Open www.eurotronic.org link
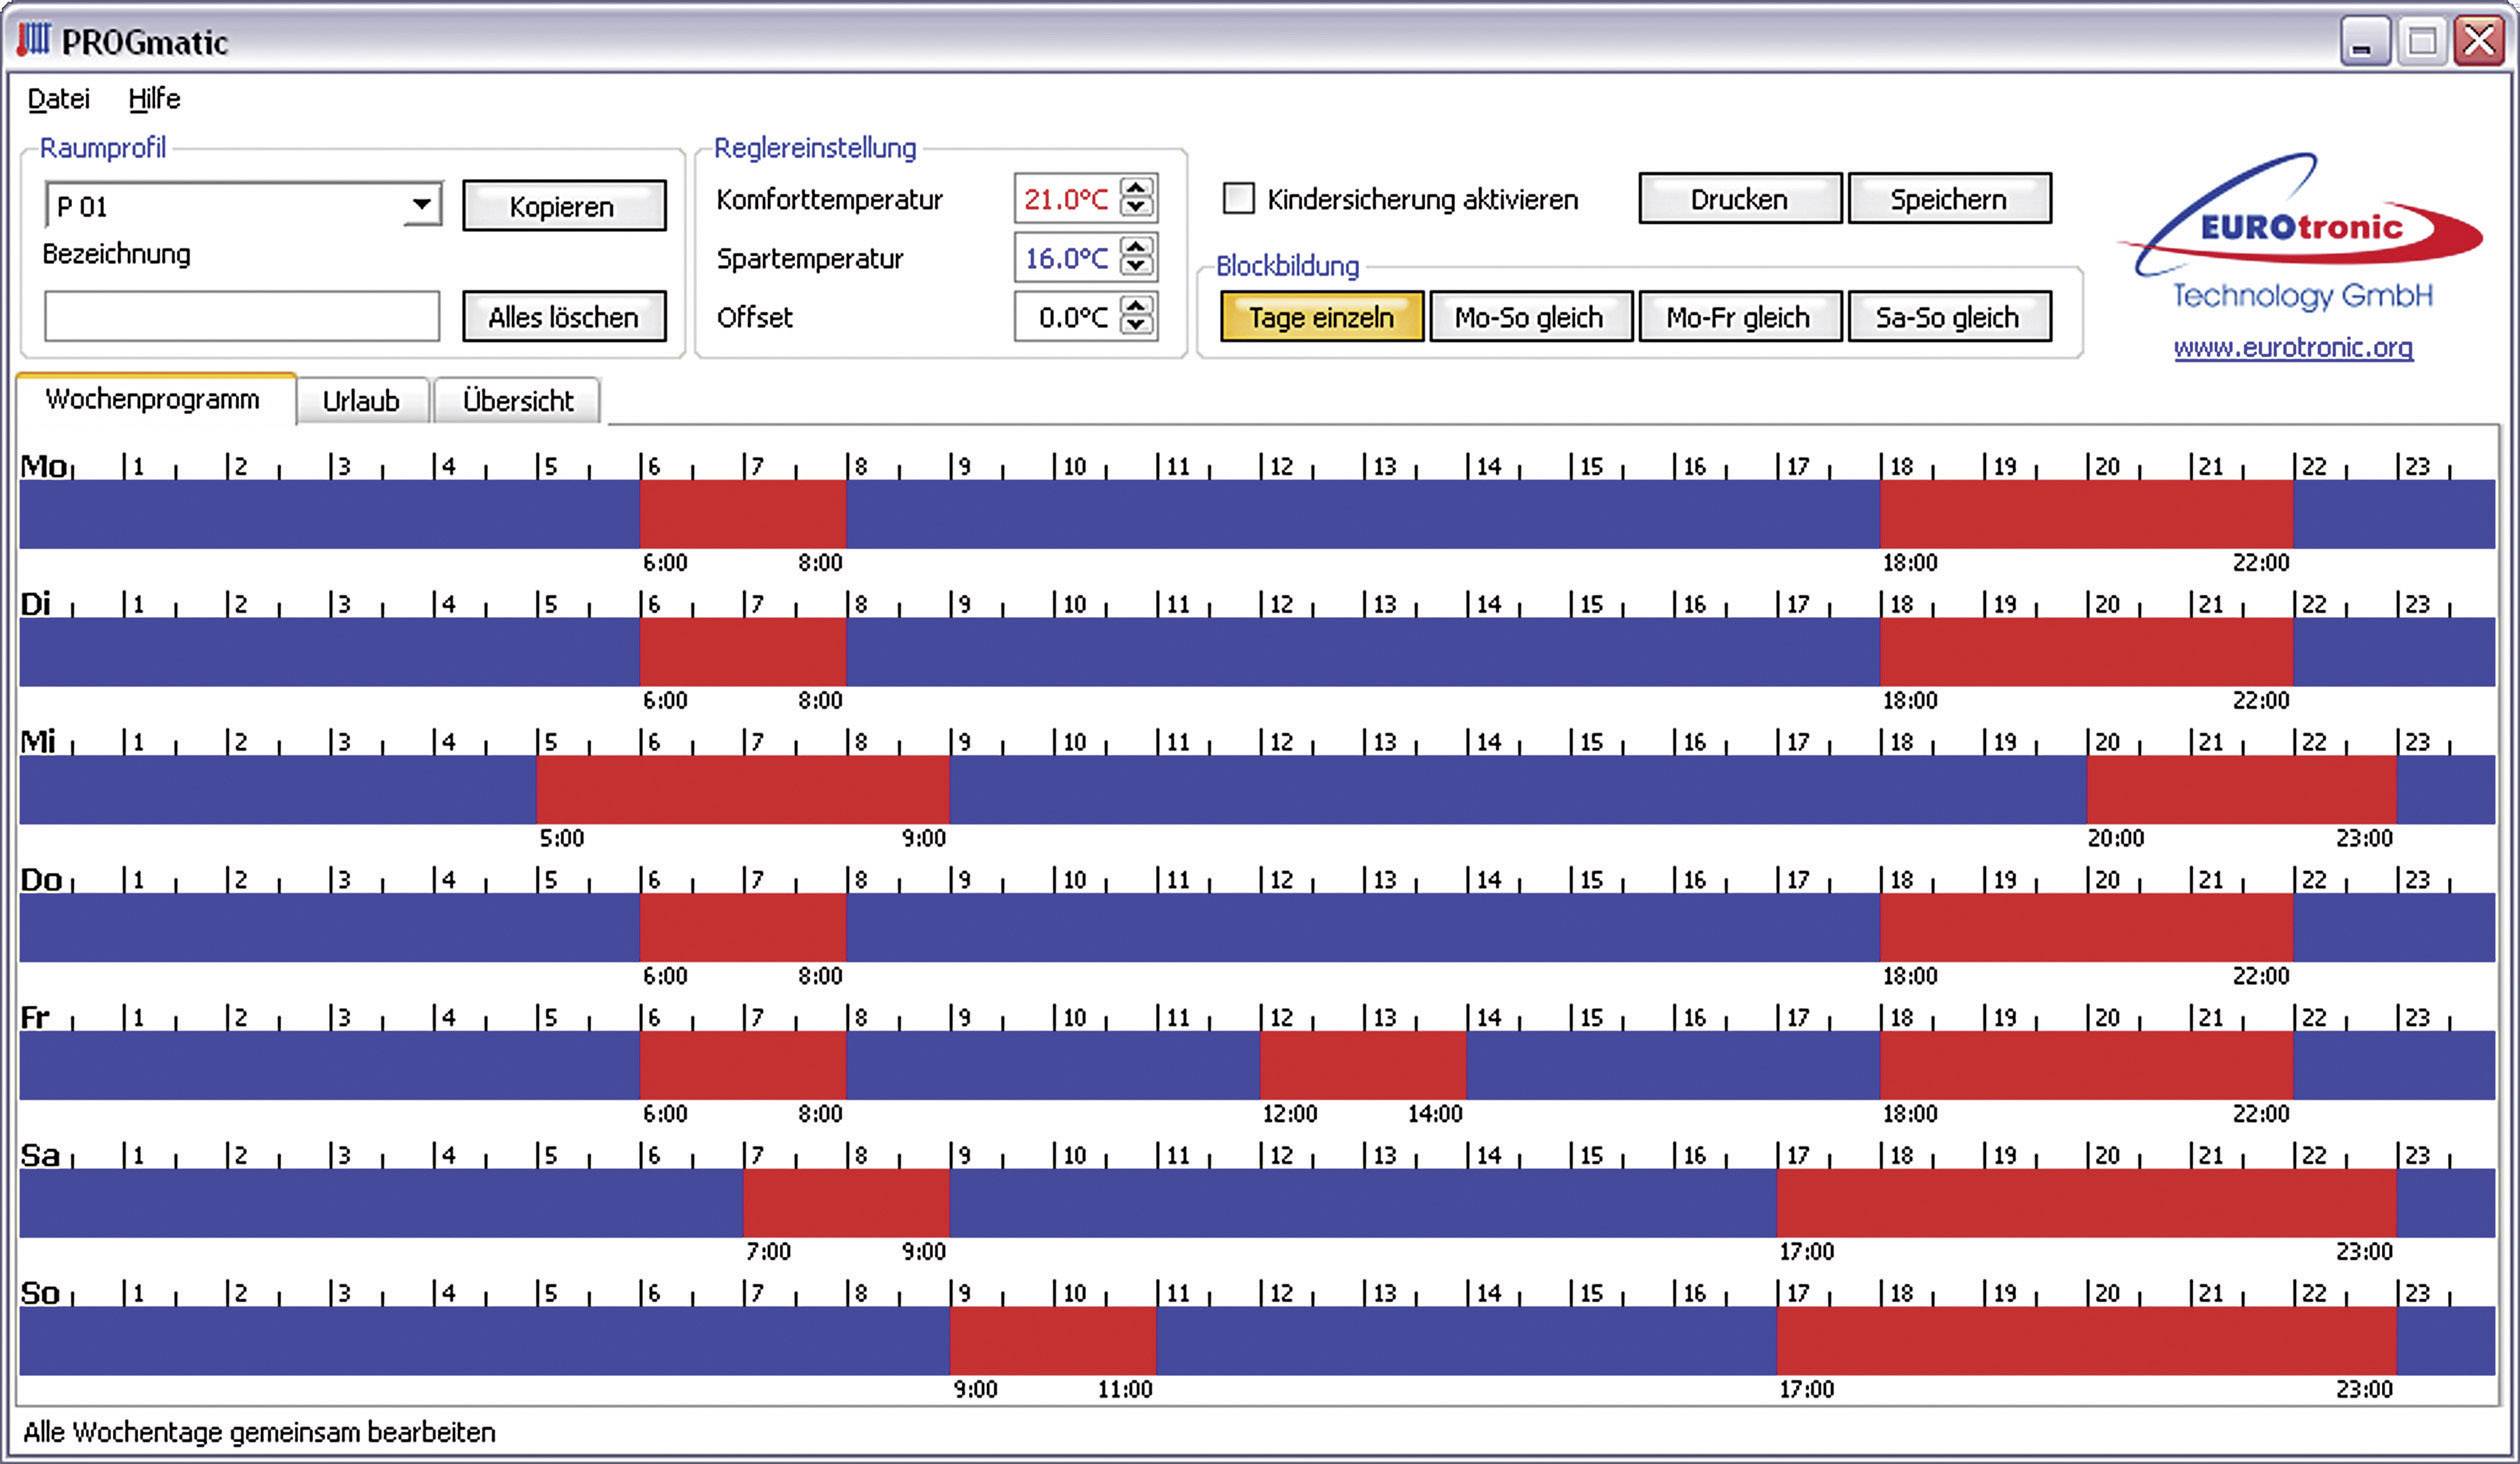The width and height of the screenshot is (2520, 1464). (2293, 348)
